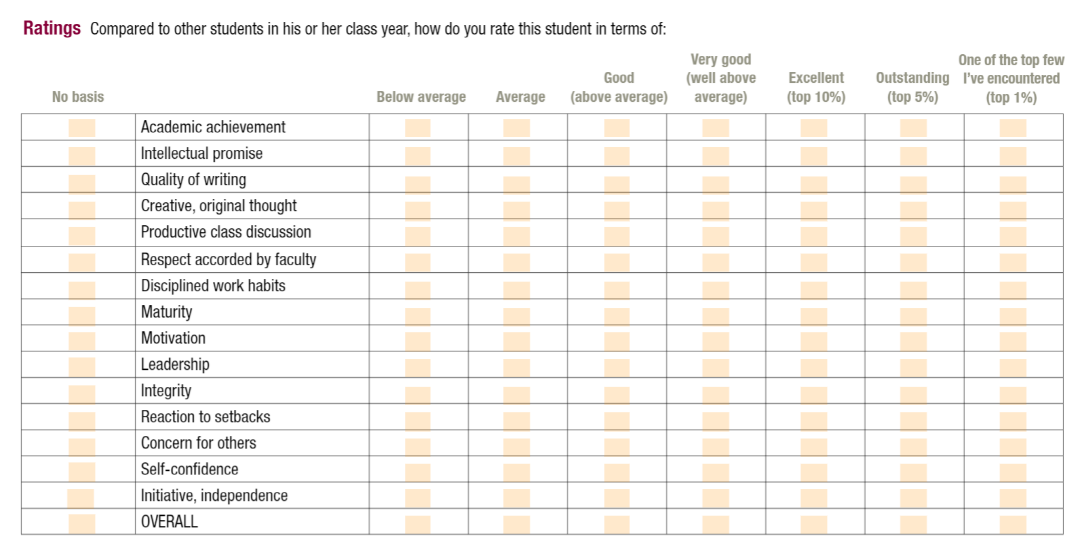Screen dimensions: 1080x551
Task: Click the Ratings section heading
Action: 52,28
